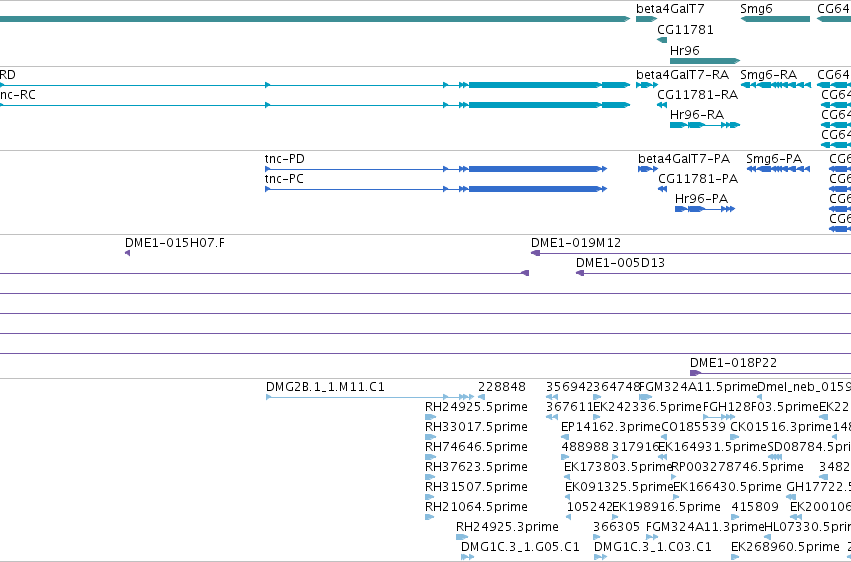The image size is (851, 562).
Task: Click the tnc-PD coding sequence label
Action: (284, 159)
